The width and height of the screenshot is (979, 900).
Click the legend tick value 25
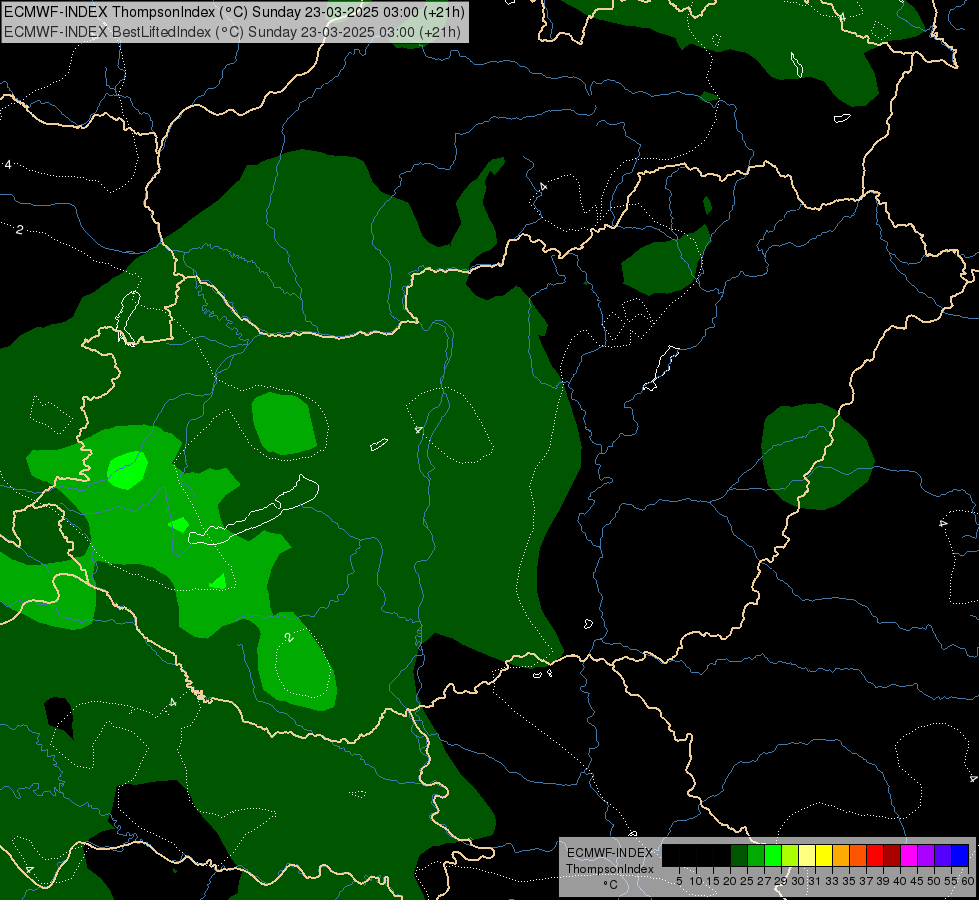pos(747,881)
